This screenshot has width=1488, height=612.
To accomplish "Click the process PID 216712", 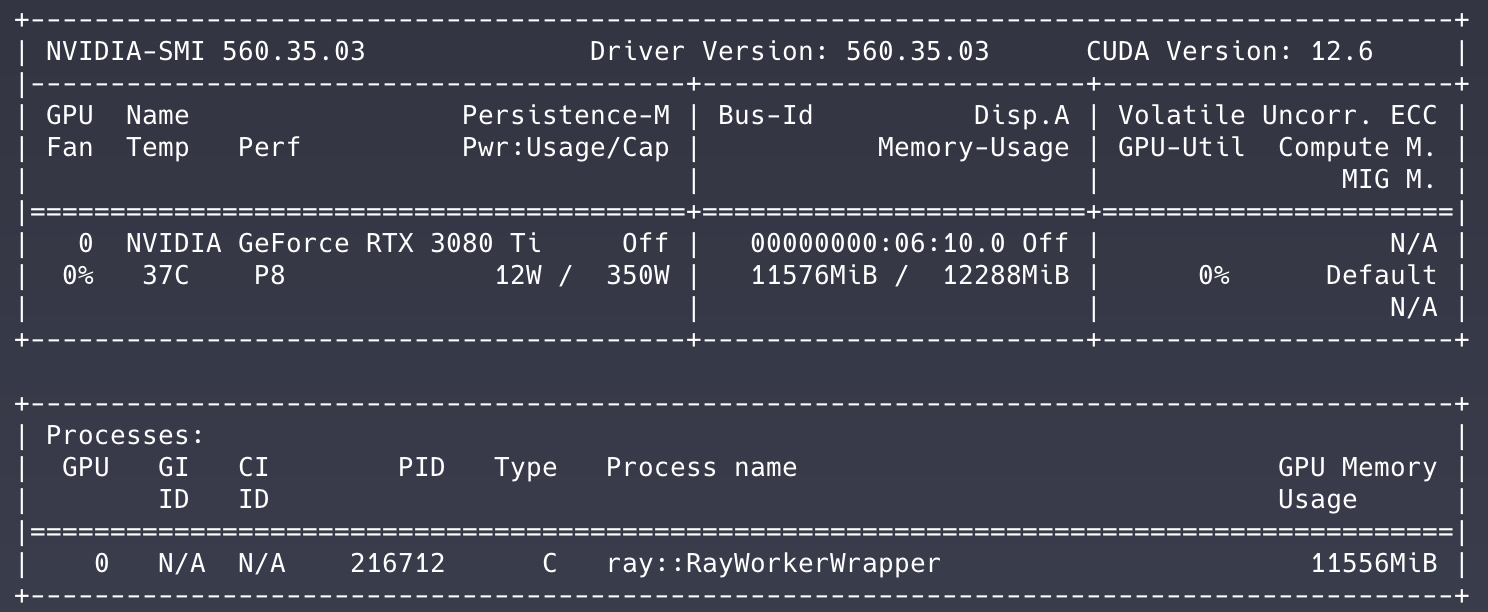I will click(397, 564).
